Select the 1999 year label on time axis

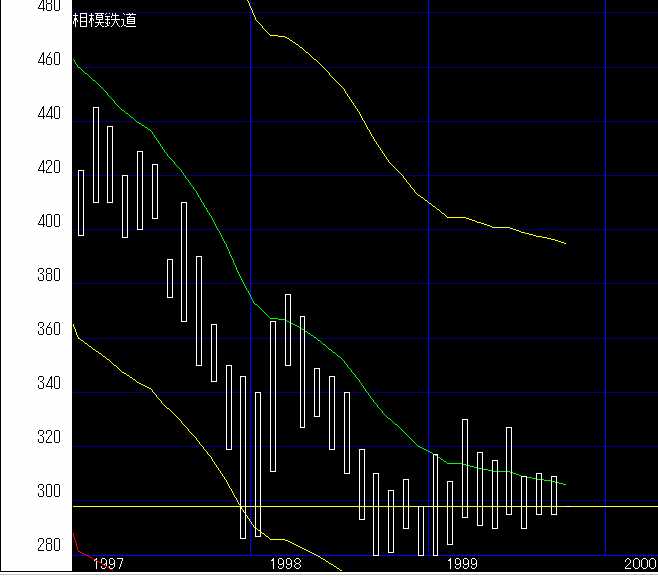(x=462, y=565)
